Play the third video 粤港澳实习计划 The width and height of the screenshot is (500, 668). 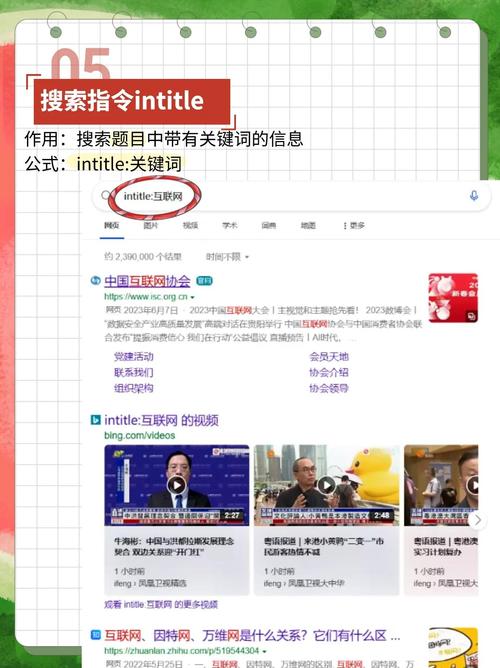441,485
